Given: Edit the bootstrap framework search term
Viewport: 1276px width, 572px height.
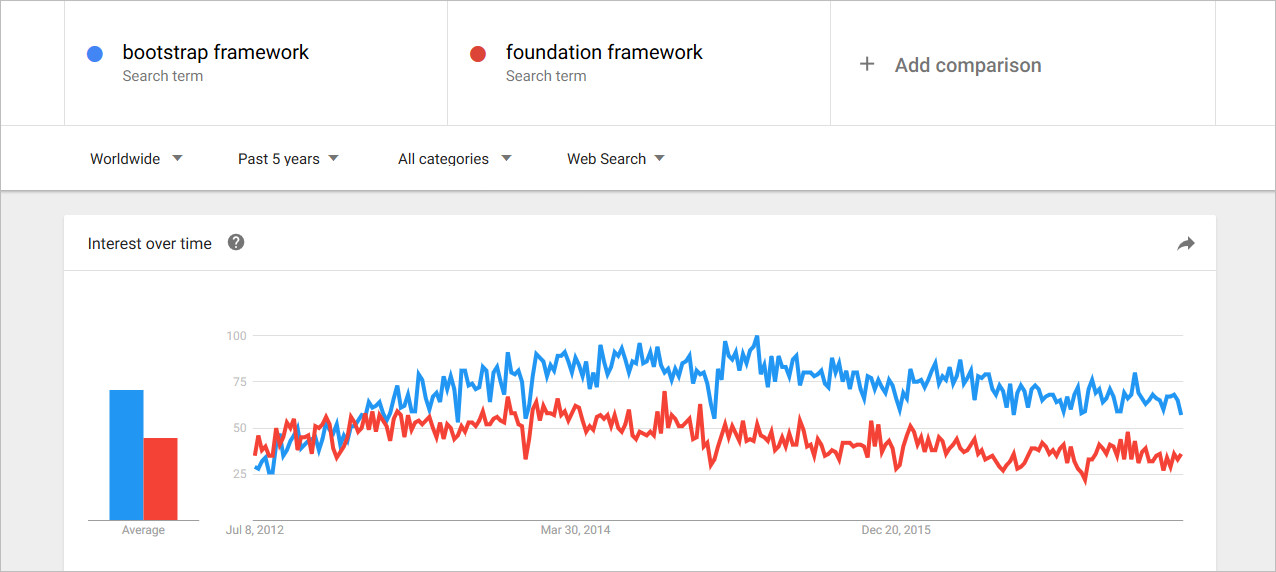Looking at the screenshot, I should coord(215,53).
